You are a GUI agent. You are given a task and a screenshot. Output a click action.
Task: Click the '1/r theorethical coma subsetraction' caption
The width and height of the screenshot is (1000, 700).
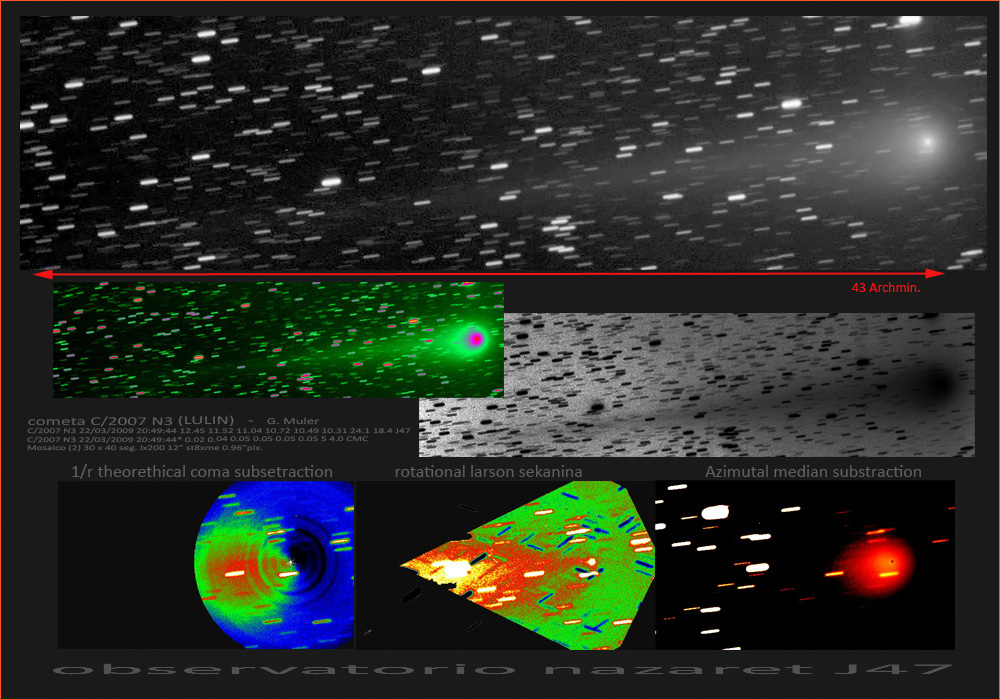pos(201,472)
